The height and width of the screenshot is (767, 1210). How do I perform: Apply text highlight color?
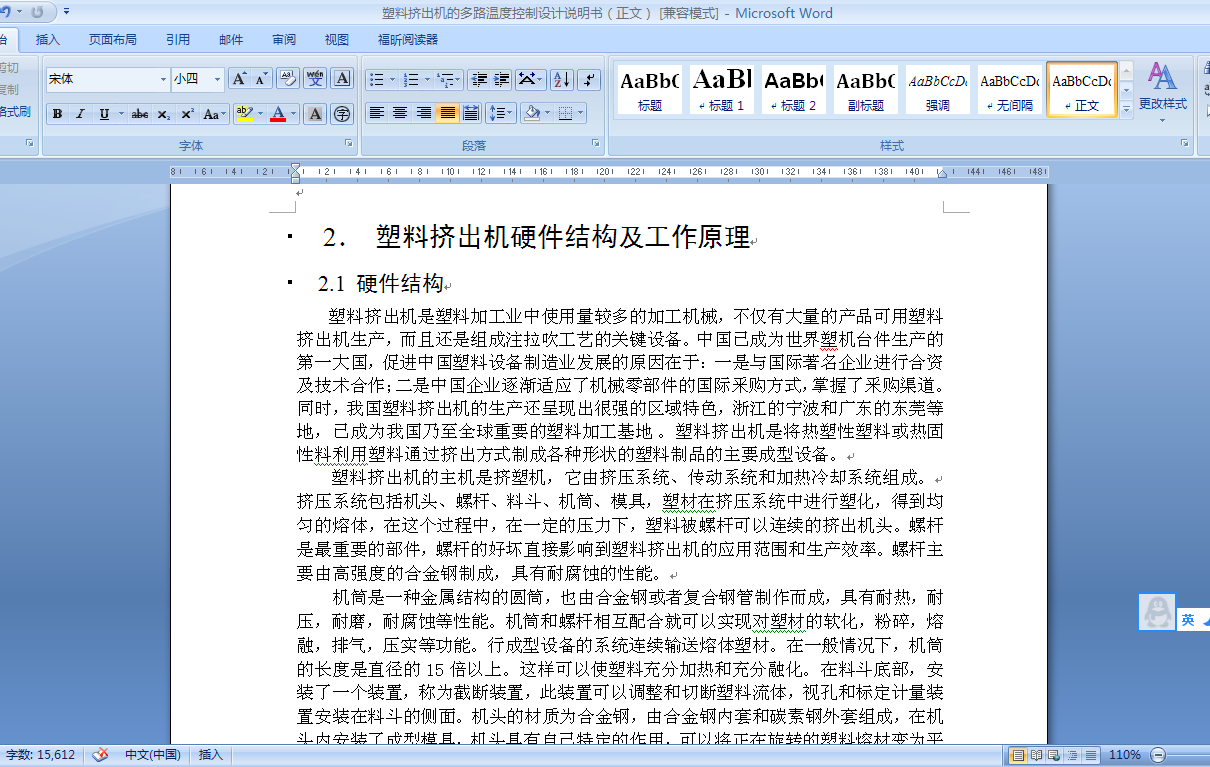tap(243, 114)
